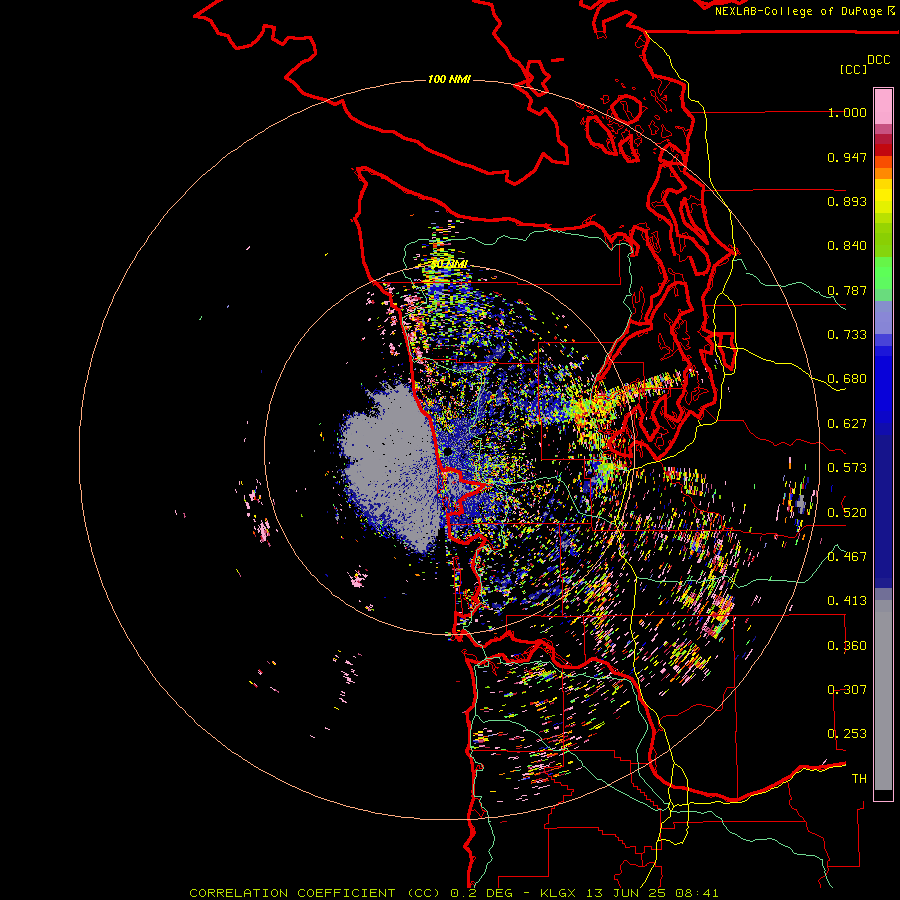Click the 0.413 legend value
The width and height of the screenshot is (900, 900).
coord(847,601)
